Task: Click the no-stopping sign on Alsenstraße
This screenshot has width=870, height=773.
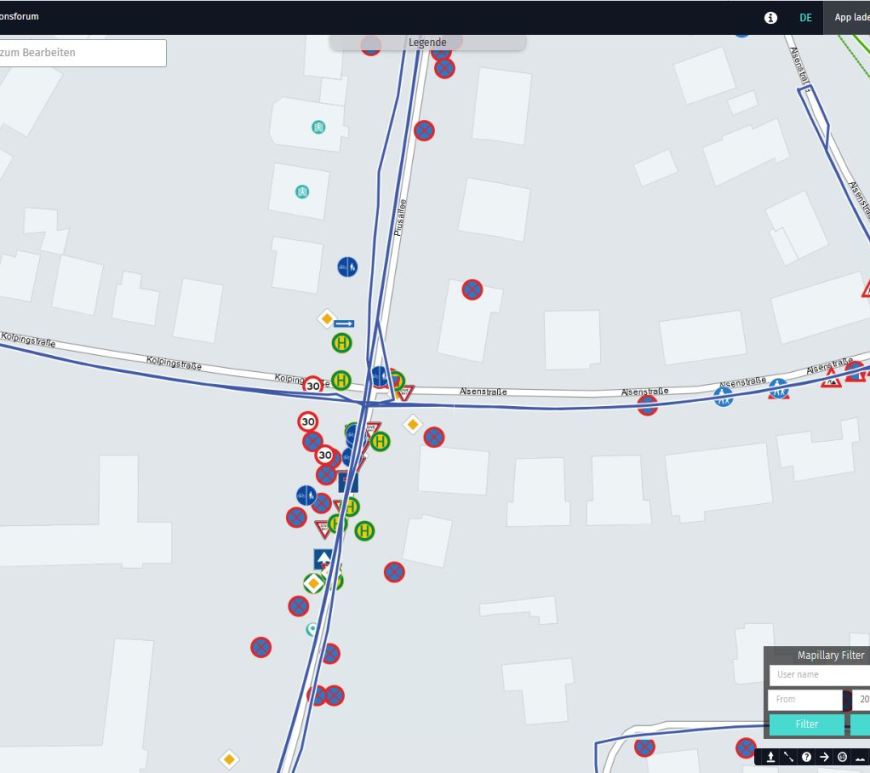Action: (x=648, y=405)
